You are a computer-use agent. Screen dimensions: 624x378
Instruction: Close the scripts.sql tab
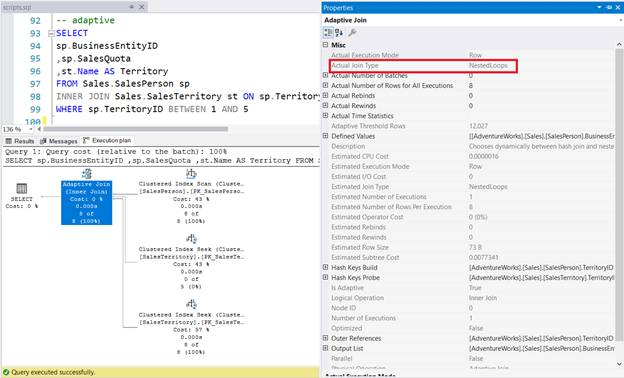click(x=141, y=7)
